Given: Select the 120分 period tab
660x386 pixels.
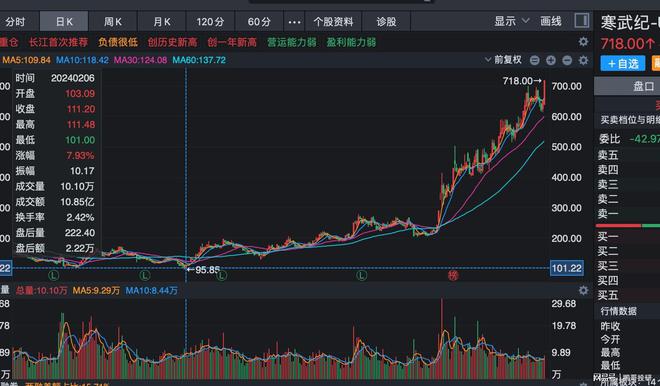Looking at the screenshot, I should point(210,21).
